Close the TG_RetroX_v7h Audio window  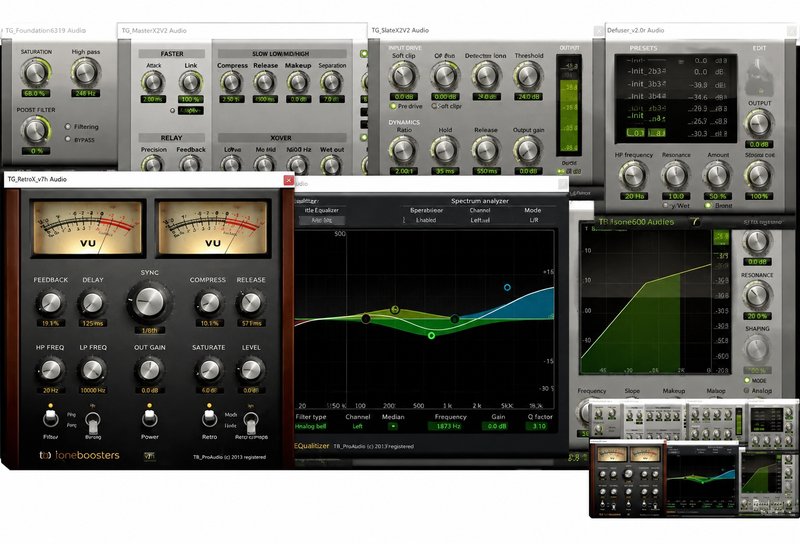(x=288, y=180)
